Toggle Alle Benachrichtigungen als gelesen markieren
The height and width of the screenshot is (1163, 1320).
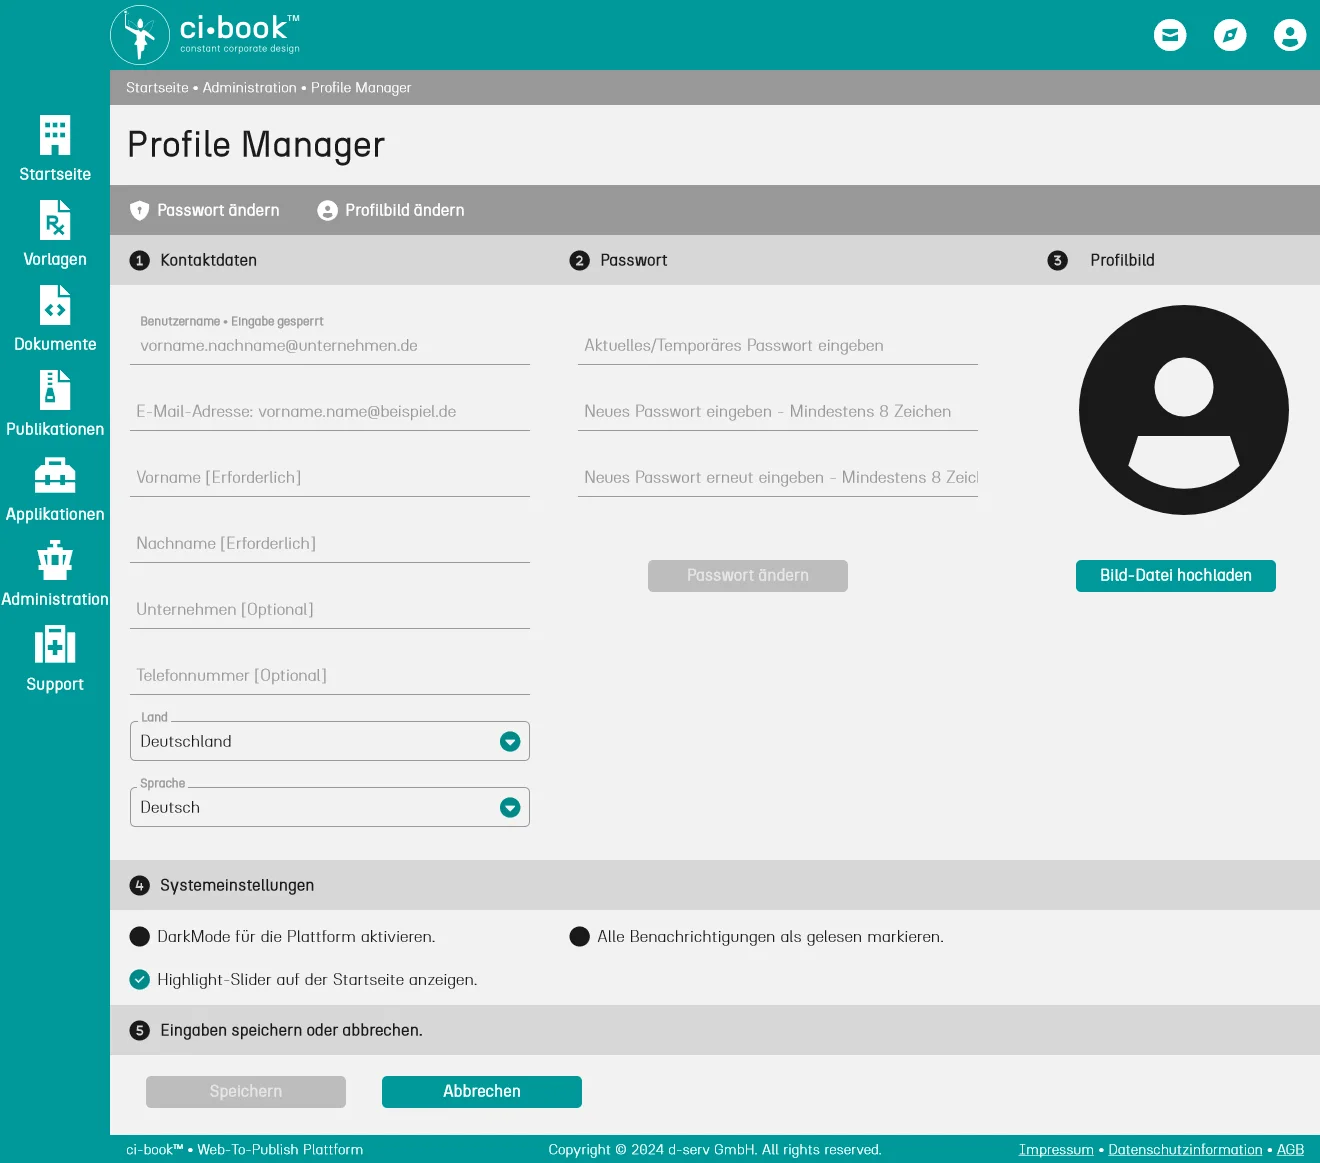pos(579,937)
